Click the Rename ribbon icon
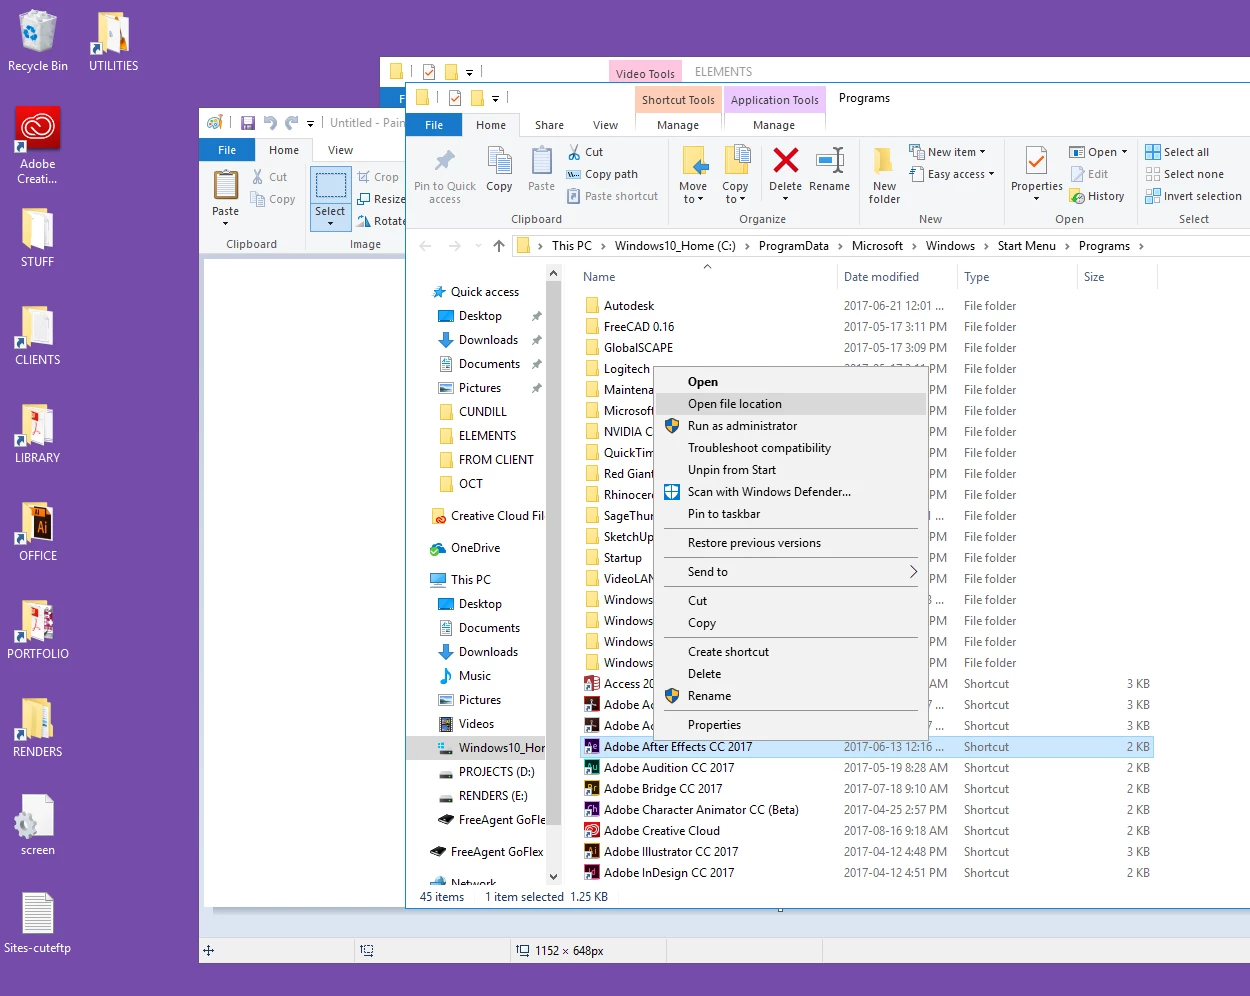Image resolution: width=1250 pixels, height=996 pixels. click(830, 160)
